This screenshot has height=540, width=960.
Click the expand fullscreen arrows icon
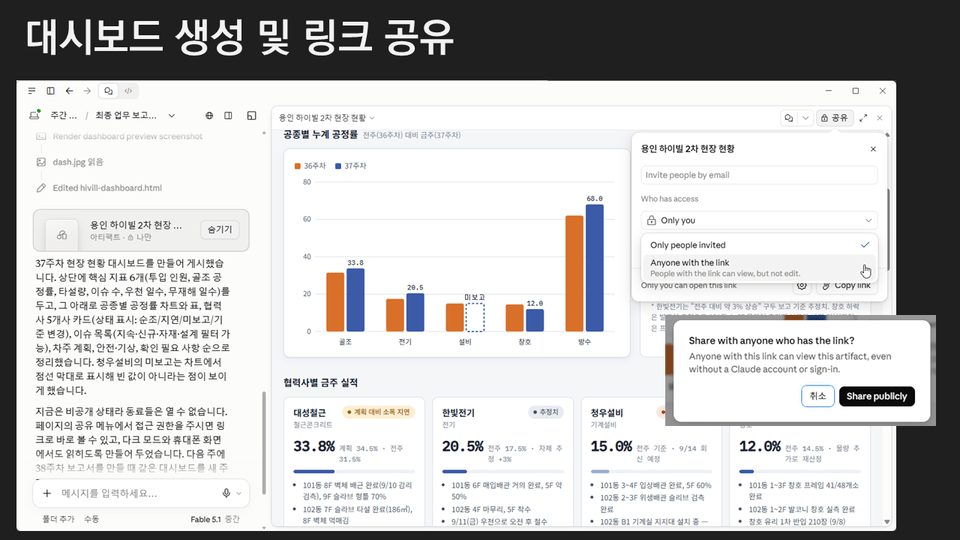863,118
